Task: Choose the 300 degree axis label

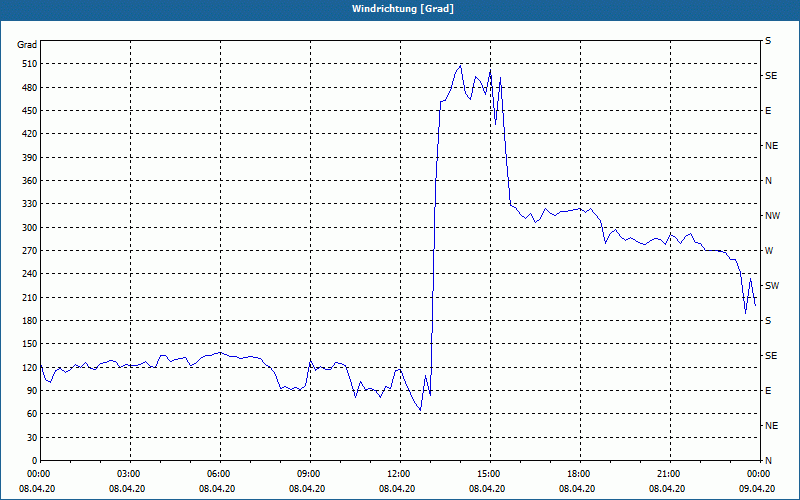Action: click(x=31, y=228)
